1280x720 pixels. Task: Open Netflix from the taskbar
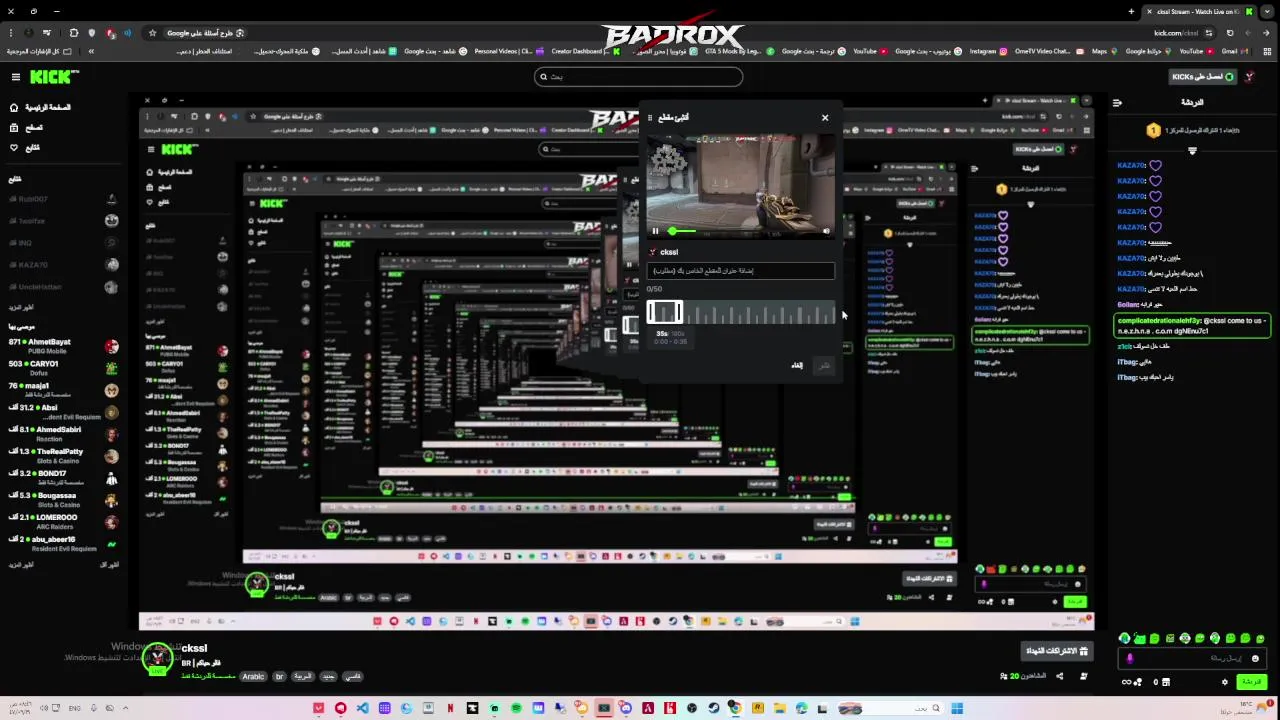click(x=450, y=709)
